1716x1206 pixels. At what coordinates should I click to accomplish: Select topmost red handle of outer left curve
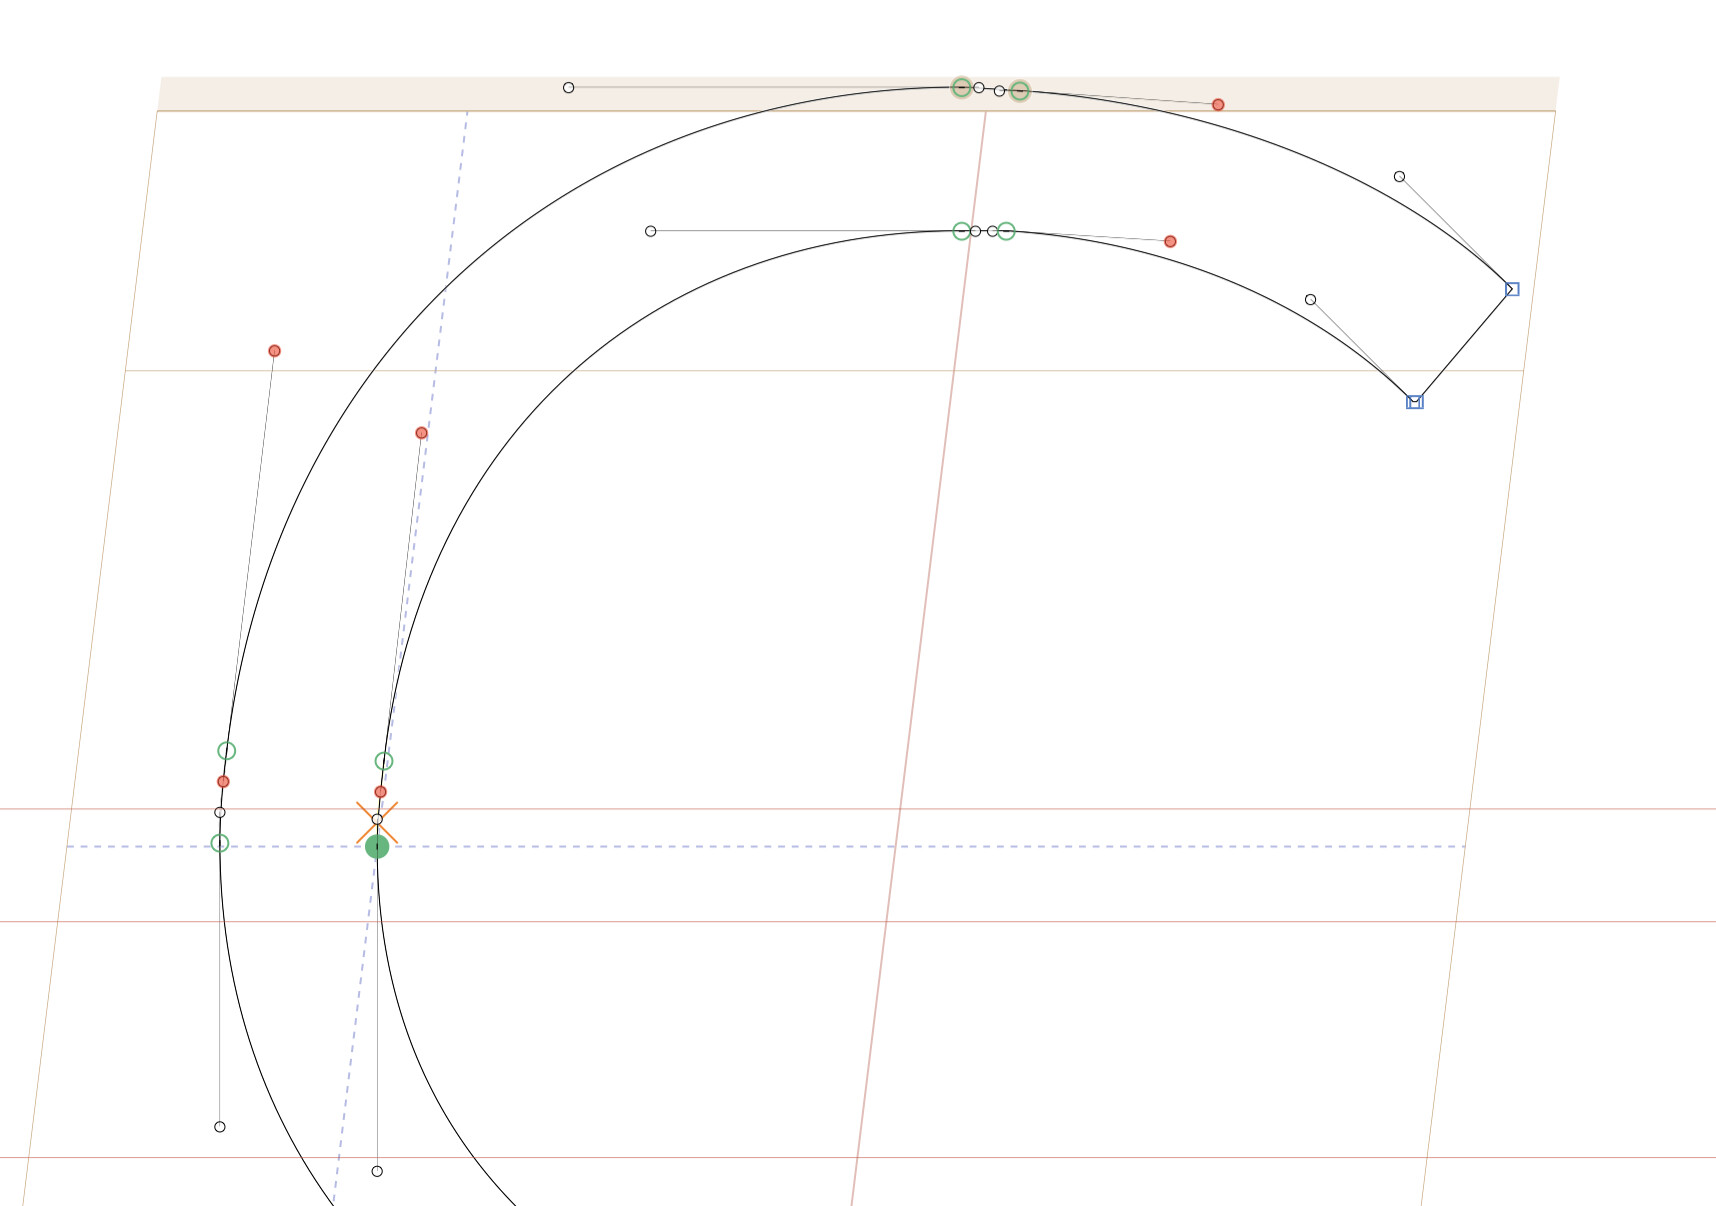click(x=274, y=351)
